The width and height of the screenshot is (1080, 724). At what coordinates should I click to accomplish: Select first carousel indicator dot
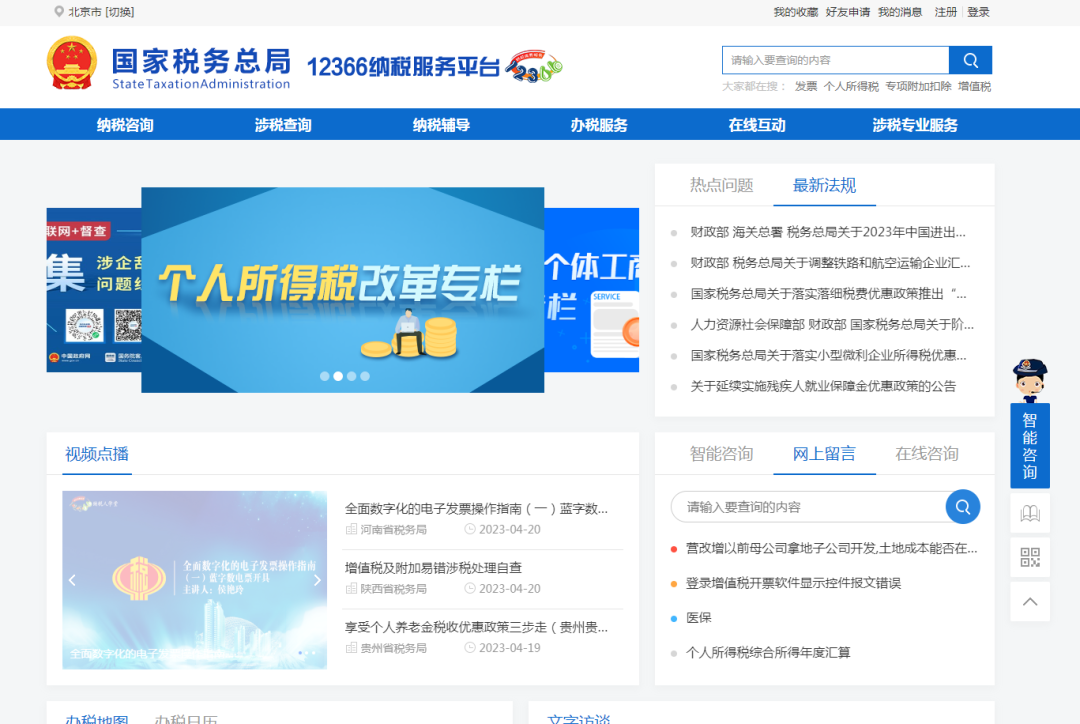pyautogui.click(x=324, y=376)
